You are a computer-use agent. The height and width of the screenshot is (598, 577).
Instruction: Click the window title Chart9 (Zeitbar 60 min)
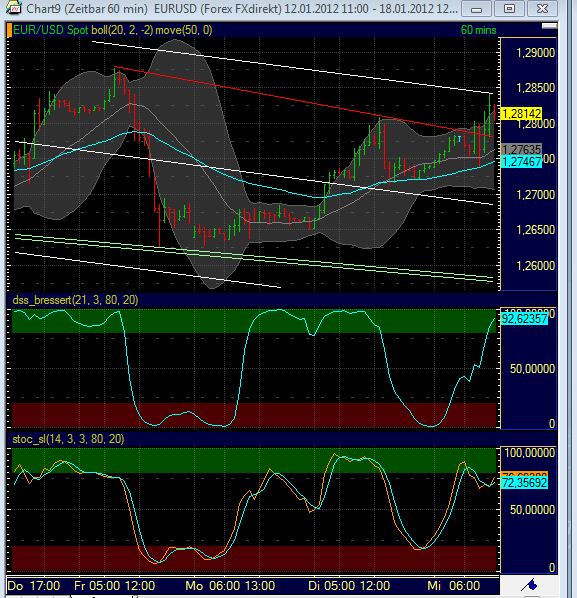click(87, 8)
